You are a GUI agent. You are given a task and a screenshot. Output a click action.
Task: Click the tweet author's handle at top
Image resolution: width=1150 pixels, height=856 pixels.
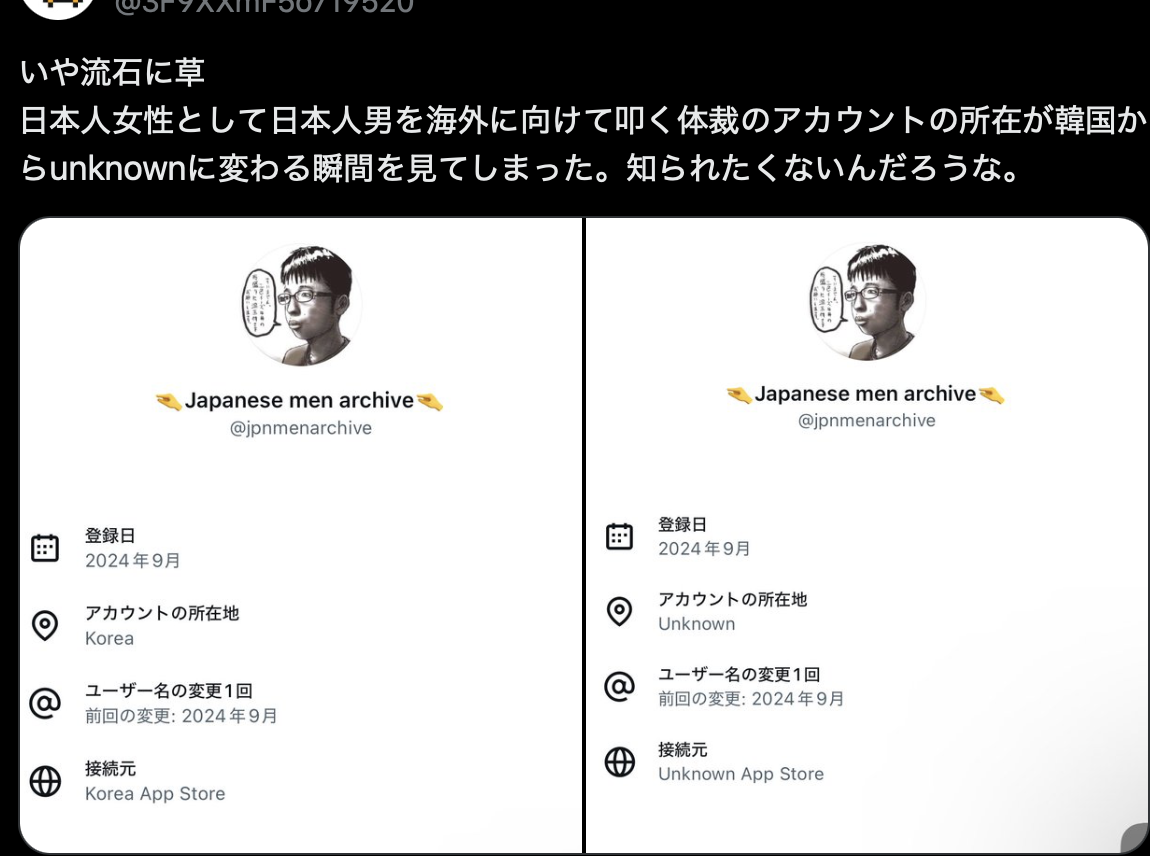264,7
